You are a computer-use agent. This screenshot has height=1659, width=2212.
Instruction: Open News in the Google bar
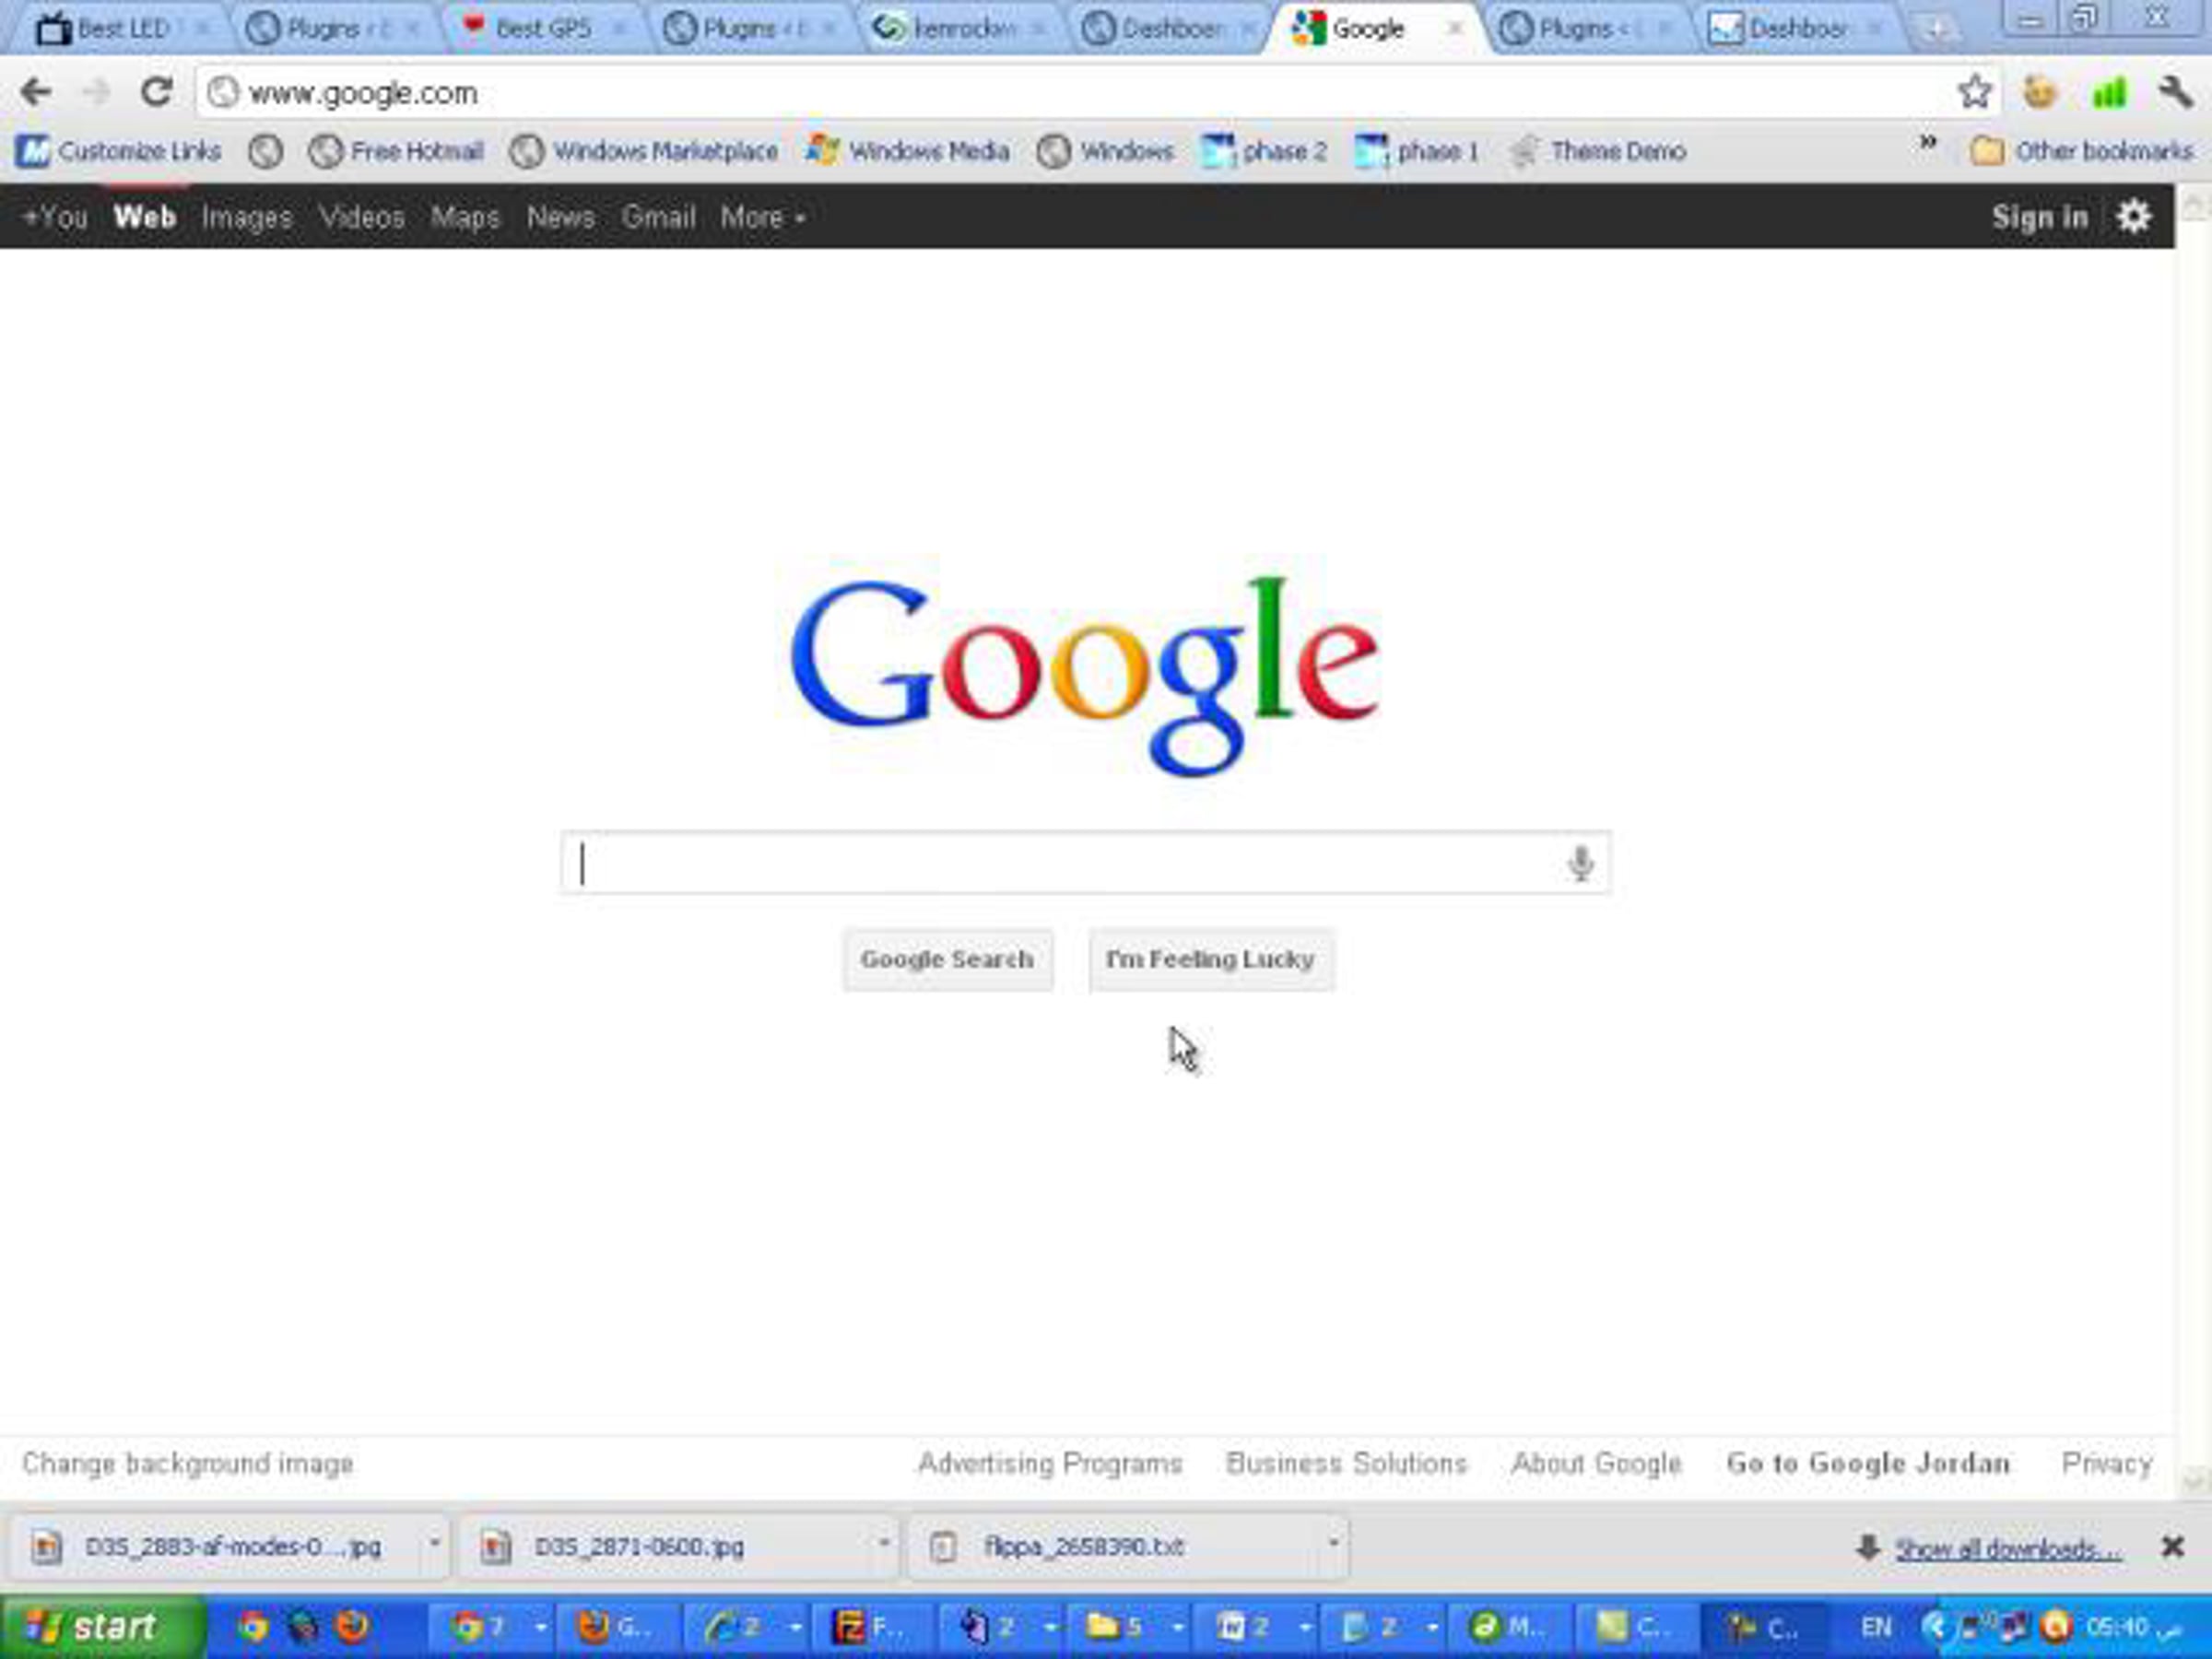coord(560,217)
